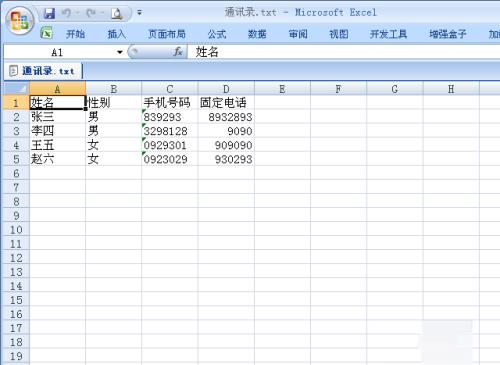
Task: Select row 1 header
Action: (x=16, y=103)
